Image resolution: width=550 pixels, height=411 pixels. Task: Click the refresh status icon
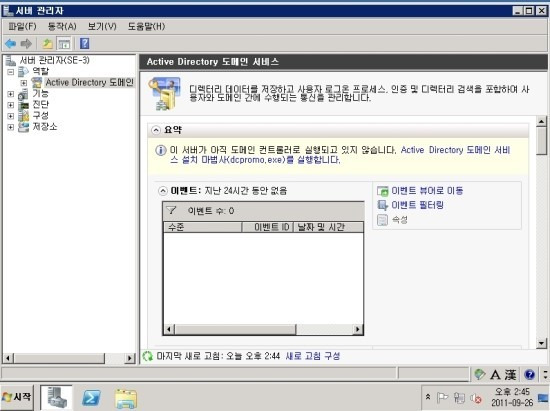(x=148, y=356)
